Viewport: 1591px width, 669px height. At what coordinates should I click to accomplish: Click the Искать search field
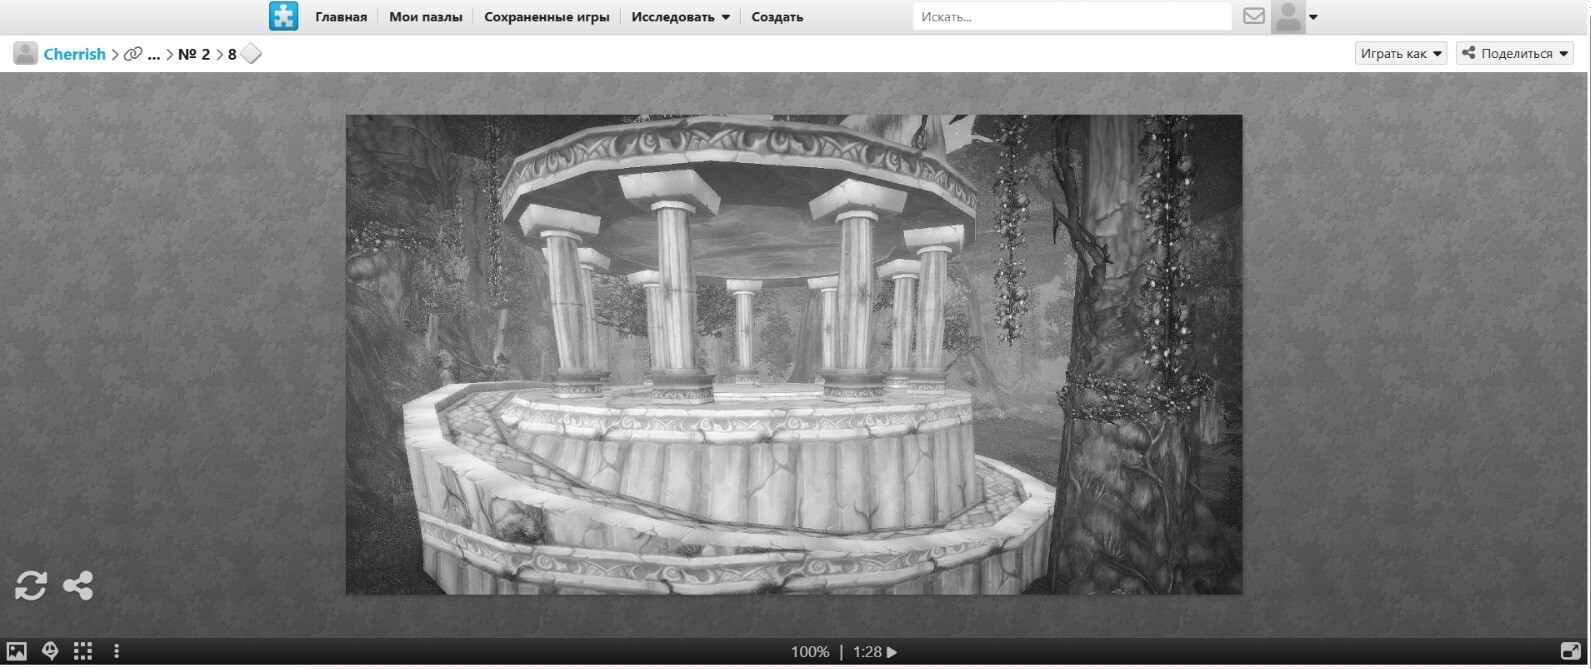click(x=1070, y=17)
